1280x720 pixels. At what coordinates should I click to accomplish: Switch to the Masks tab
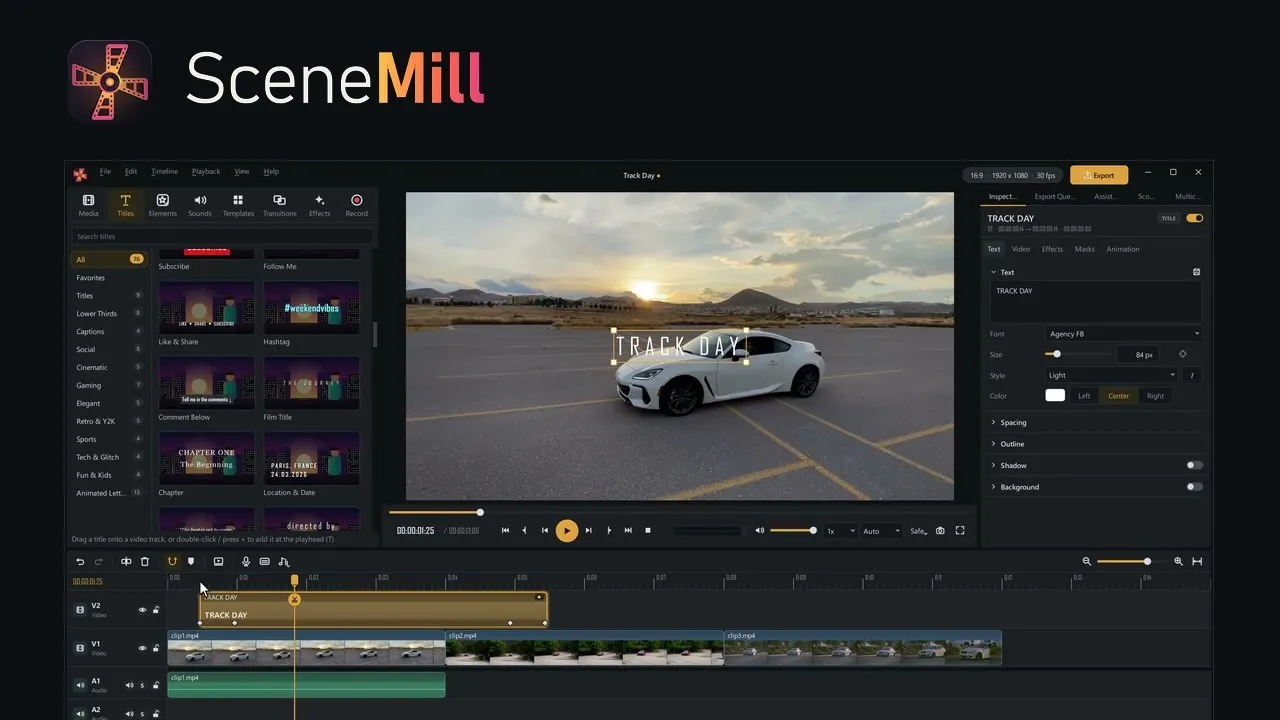1085,249
